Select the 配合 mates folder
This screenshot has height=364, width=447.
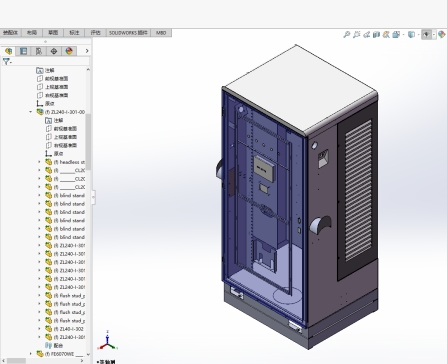tap(54, 346)
